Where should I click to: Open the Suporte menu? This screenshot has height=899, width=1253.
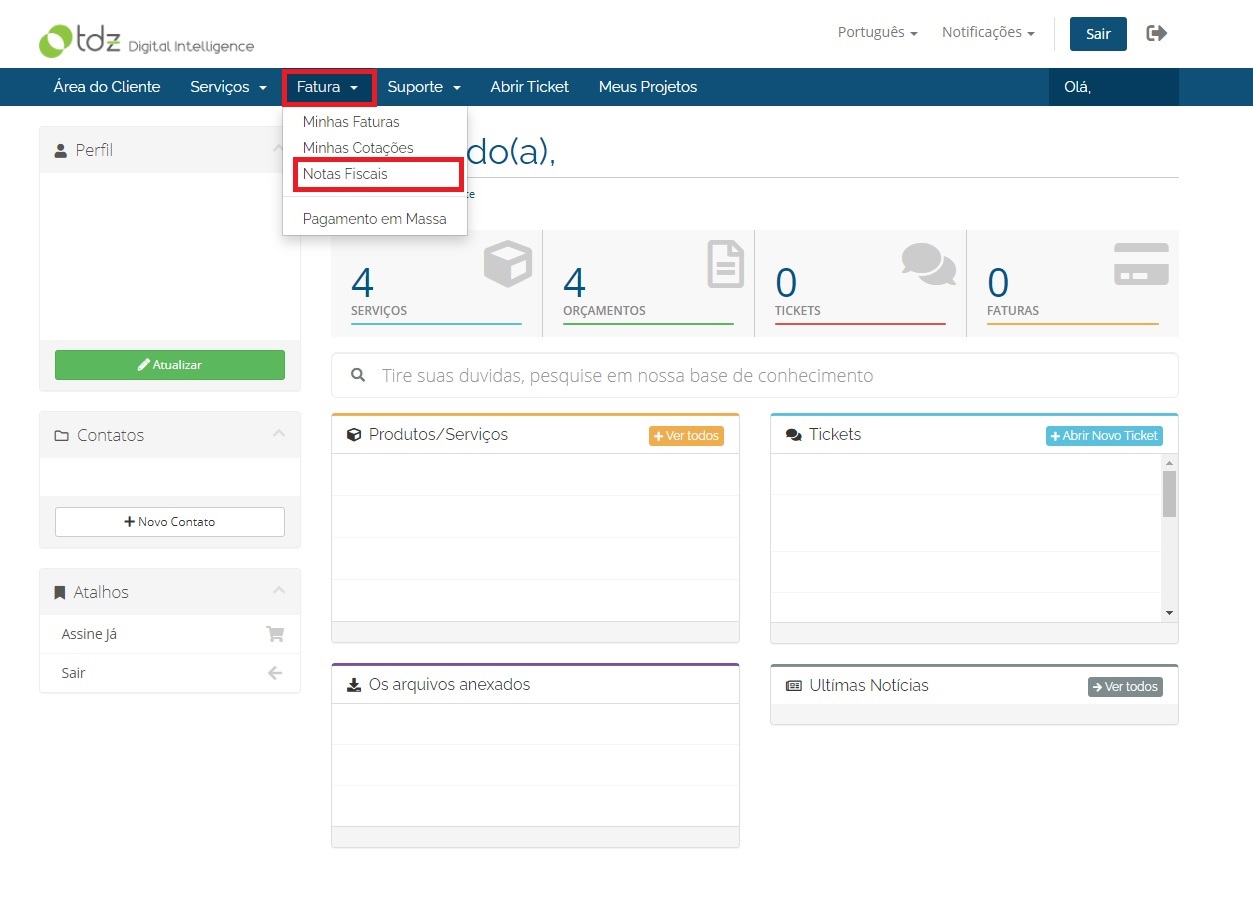424,87
